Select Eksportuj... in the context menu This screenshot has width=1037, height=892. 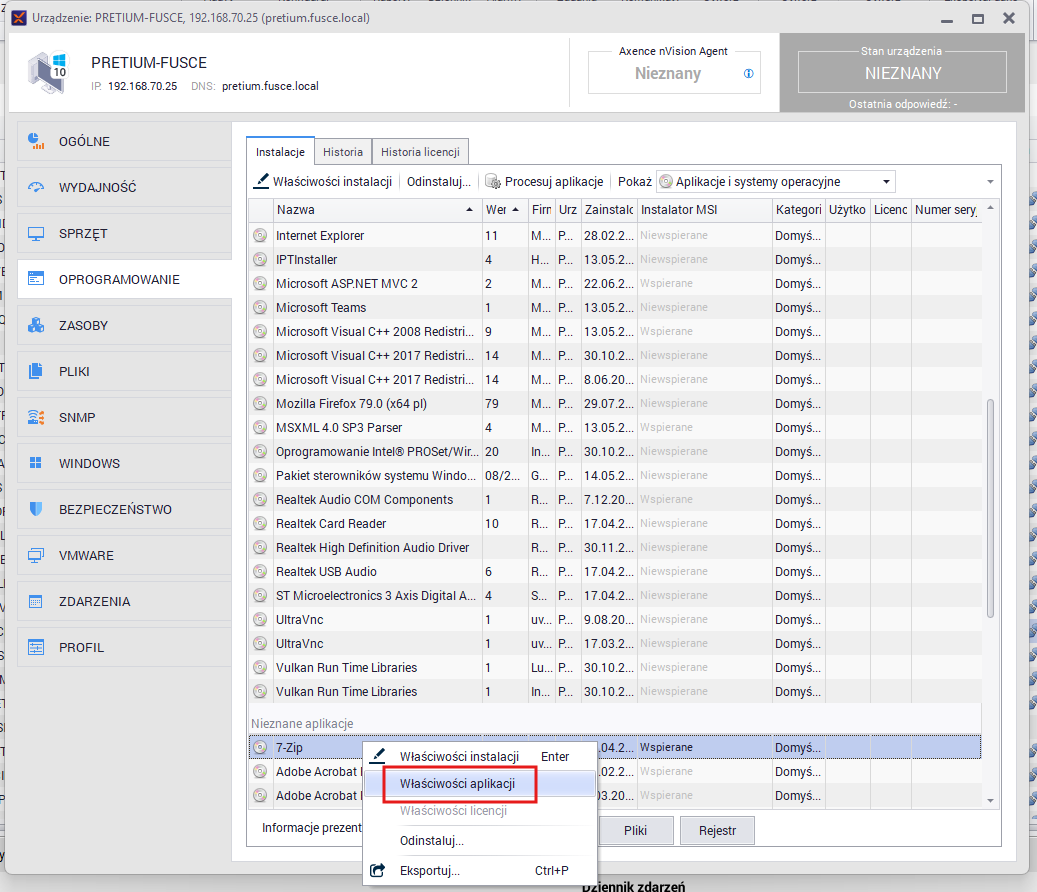(430, 870)
